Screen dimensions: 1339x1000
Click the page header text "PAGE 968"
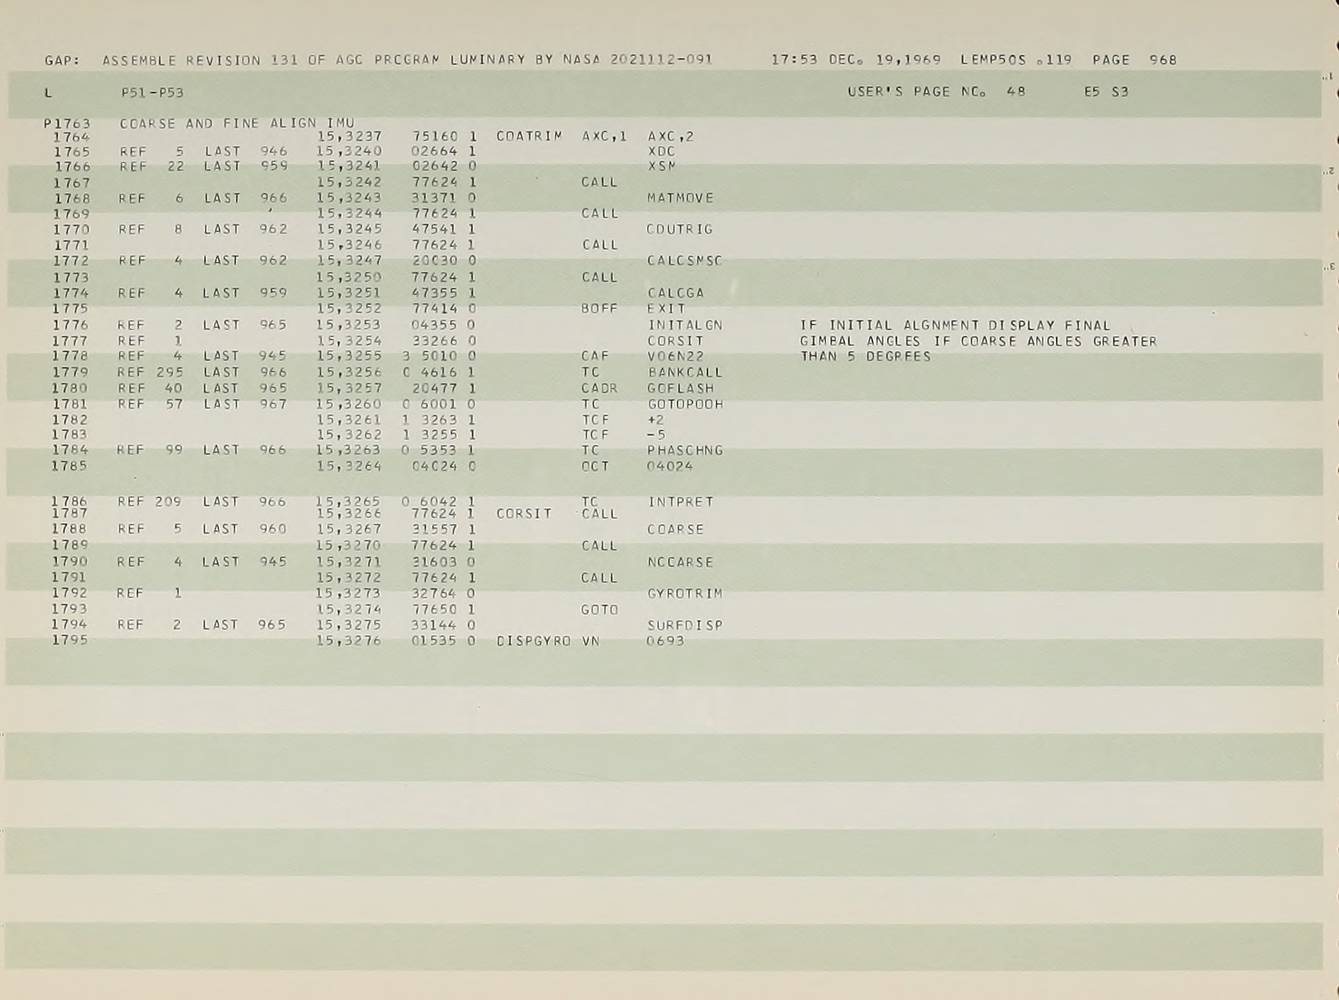coord(1135,60)
